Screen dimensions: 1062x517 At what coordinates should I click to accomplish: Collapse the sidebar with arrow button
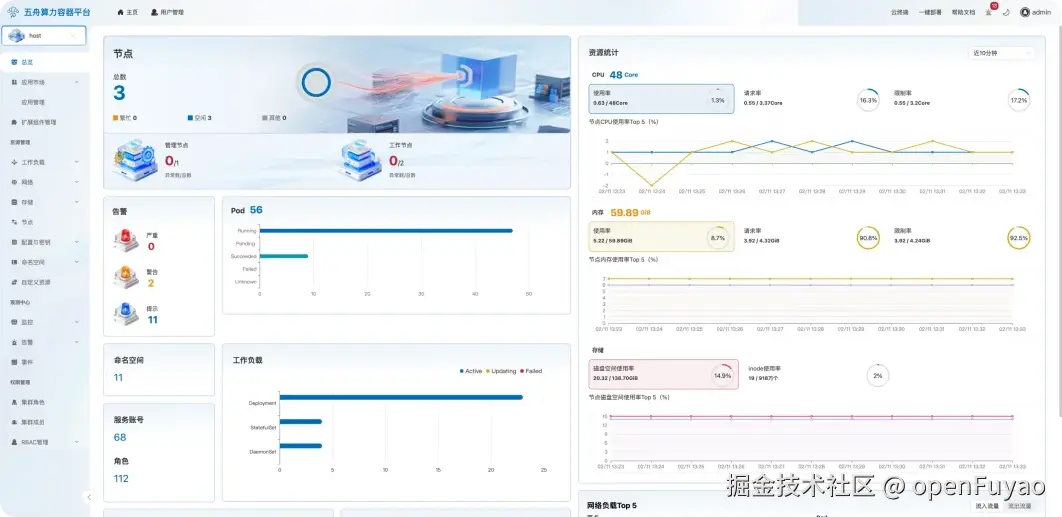pos(89,497)
